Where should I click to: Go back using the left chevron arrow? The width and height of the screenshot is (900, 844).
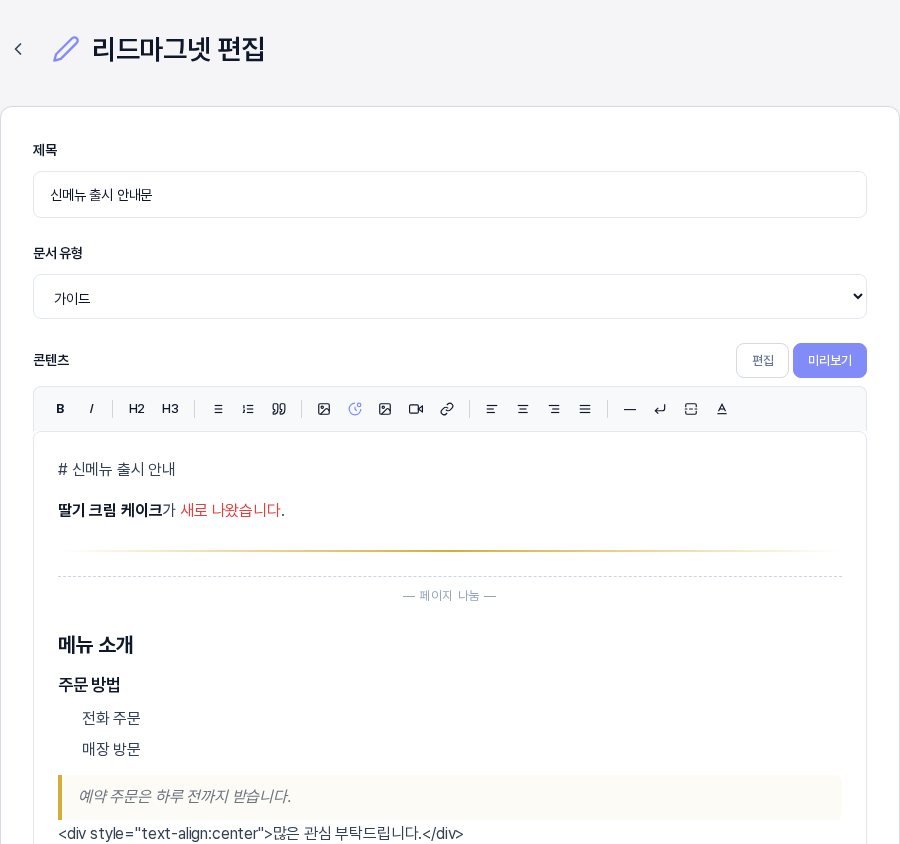point(18,49)
